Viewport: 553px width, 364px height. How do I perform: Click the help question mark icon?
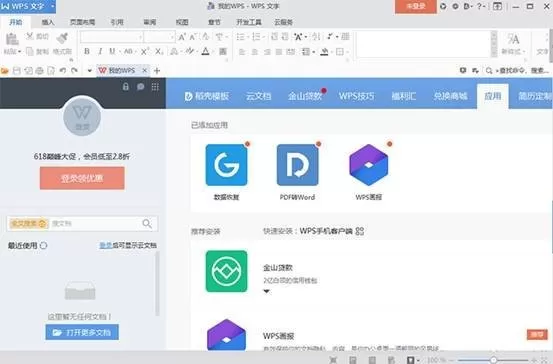(x=479, y=6)
